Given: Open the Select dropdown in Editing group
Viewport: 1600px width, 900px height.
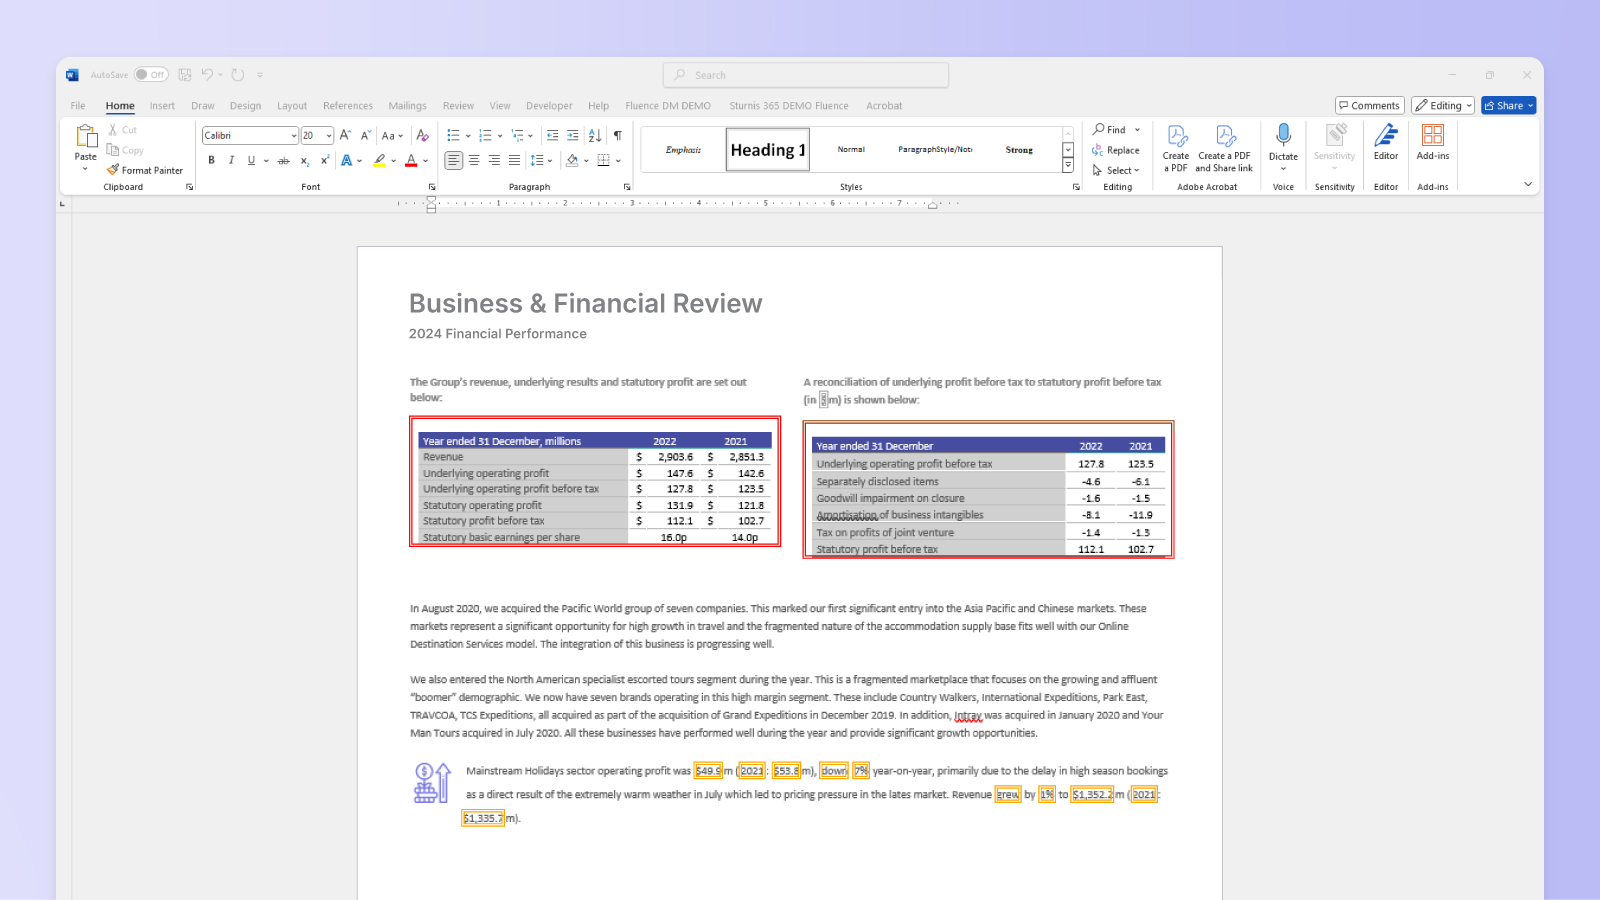Looking at the screenshot, I should pyautogui.click(x=1117, y=170).
